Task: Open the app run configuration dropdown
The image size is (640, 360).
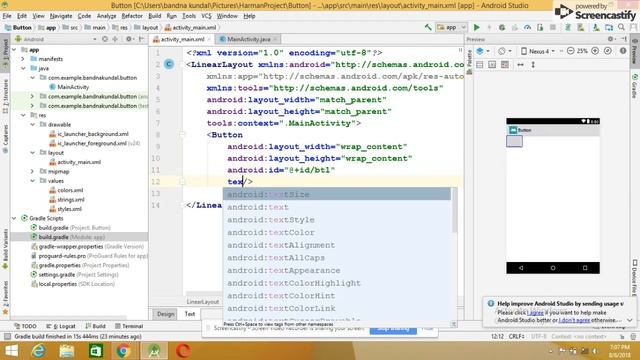Action: [451, 27]
